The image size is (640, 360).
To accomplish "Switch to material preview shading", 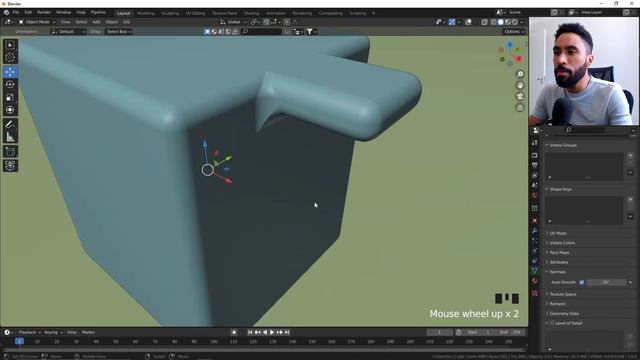I will (x=508, y=22).
